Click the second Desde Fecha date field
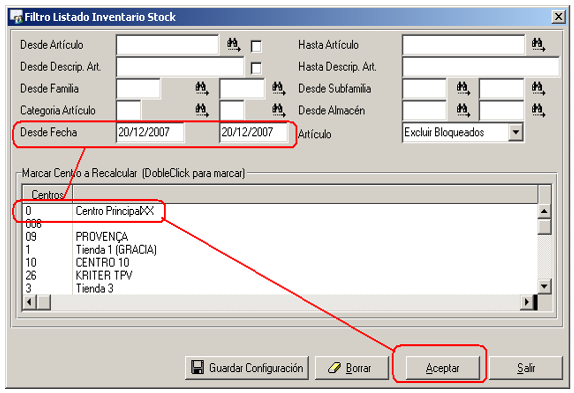The width and height of the screenshot is (574, 393). 254,132
